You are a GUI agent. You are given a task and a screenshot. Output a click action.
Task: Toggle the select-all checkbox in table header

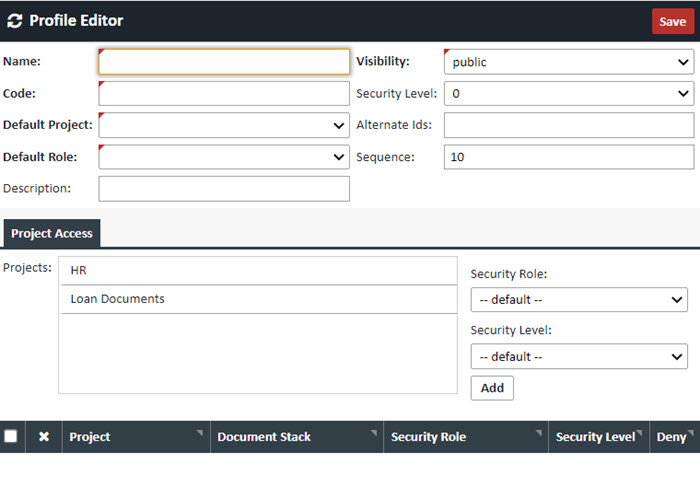tap(11, 437)
